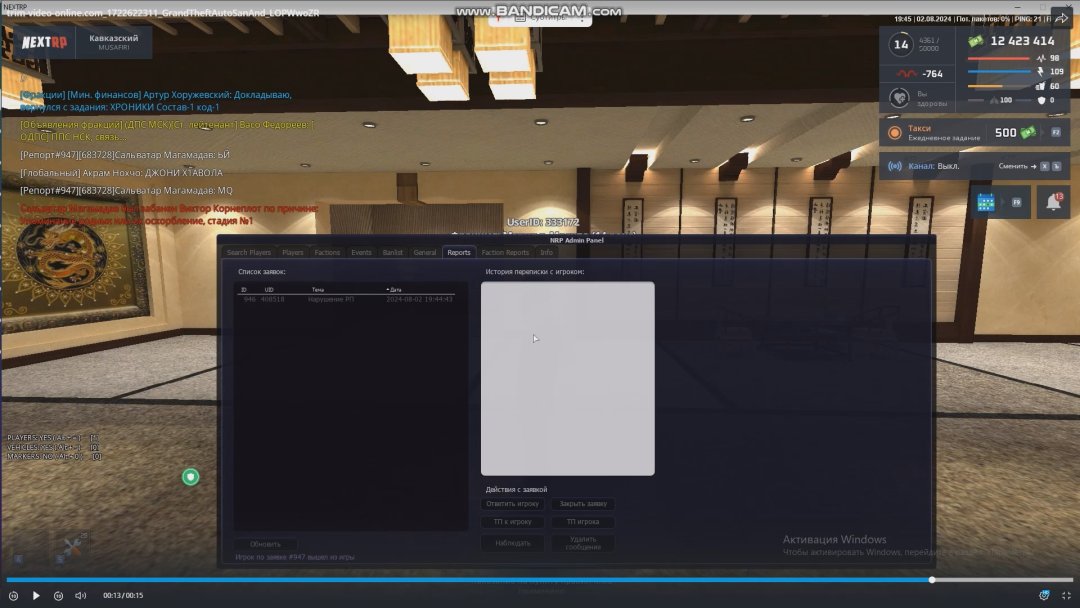Sort reports by UID column header
This screenshot has width=1080, height=608.
tap(269, 290)
